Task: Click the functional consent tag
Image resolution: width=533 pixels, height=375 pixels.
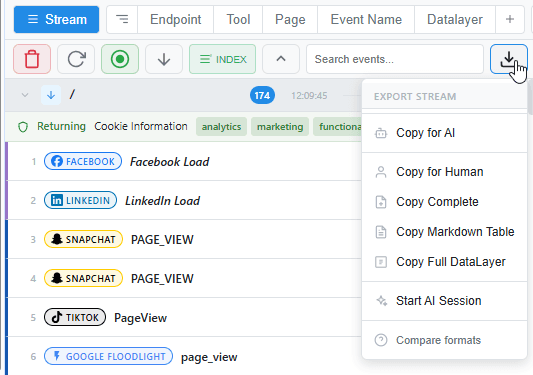Action: pyautogui.click(x=338, y=126)
